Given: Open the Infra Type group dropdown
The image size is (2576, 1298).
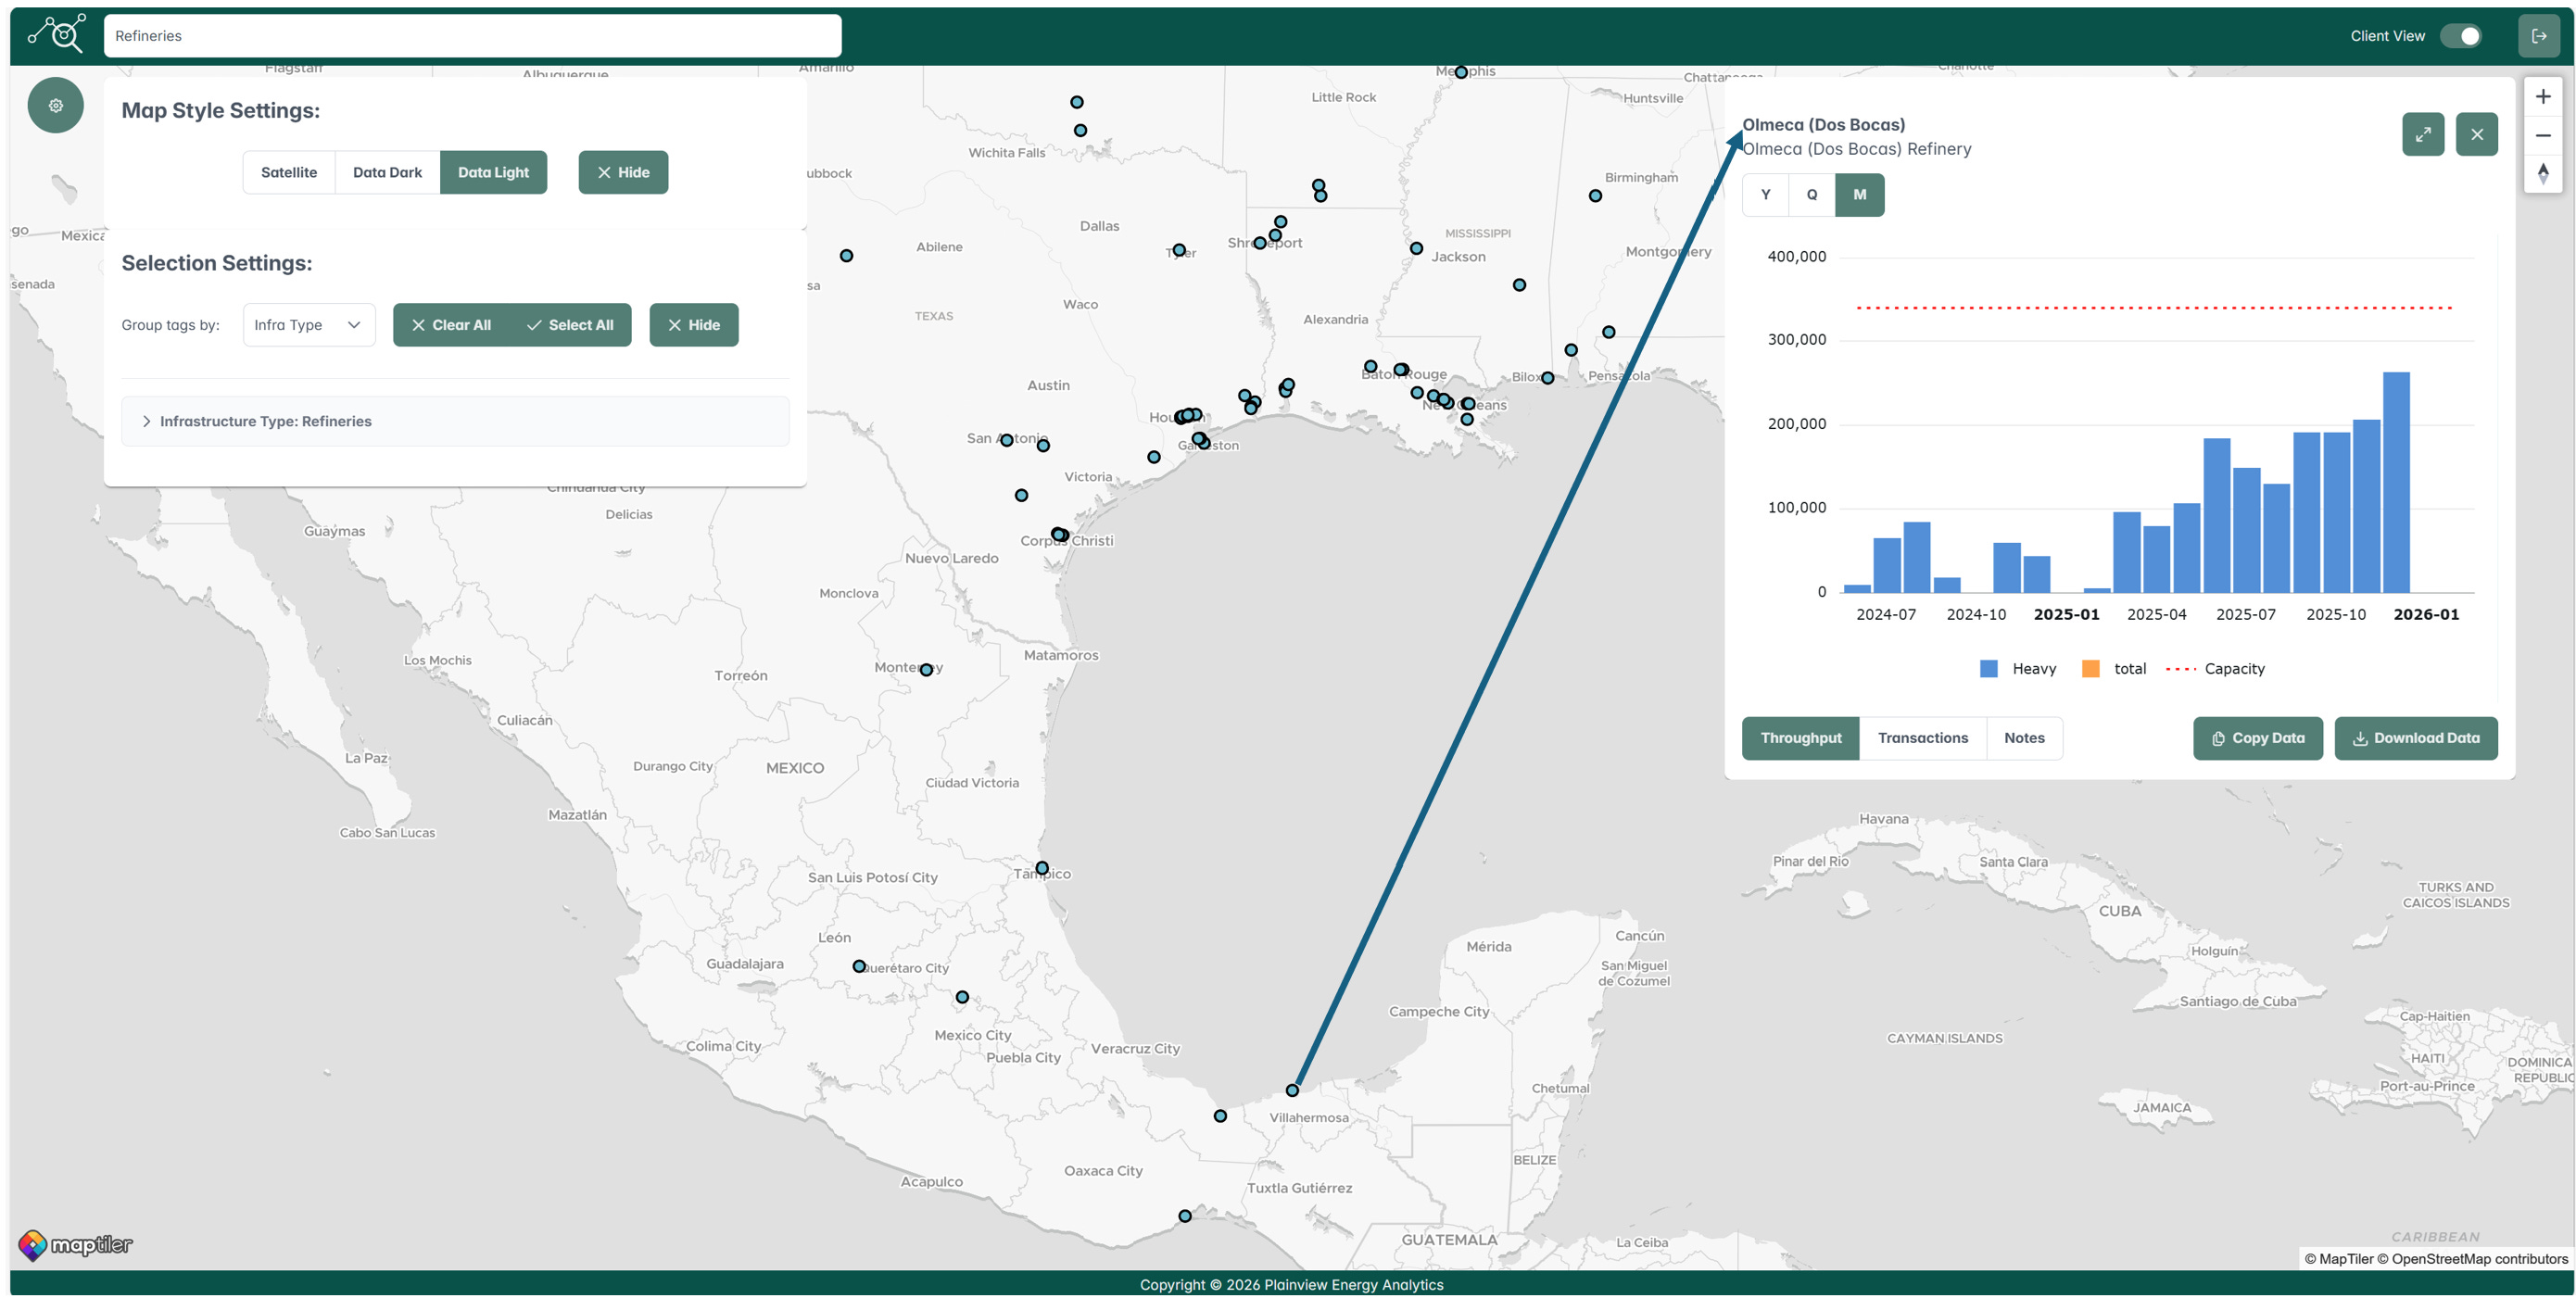Looking at the screenshot, I should click(x=308, y=325).
